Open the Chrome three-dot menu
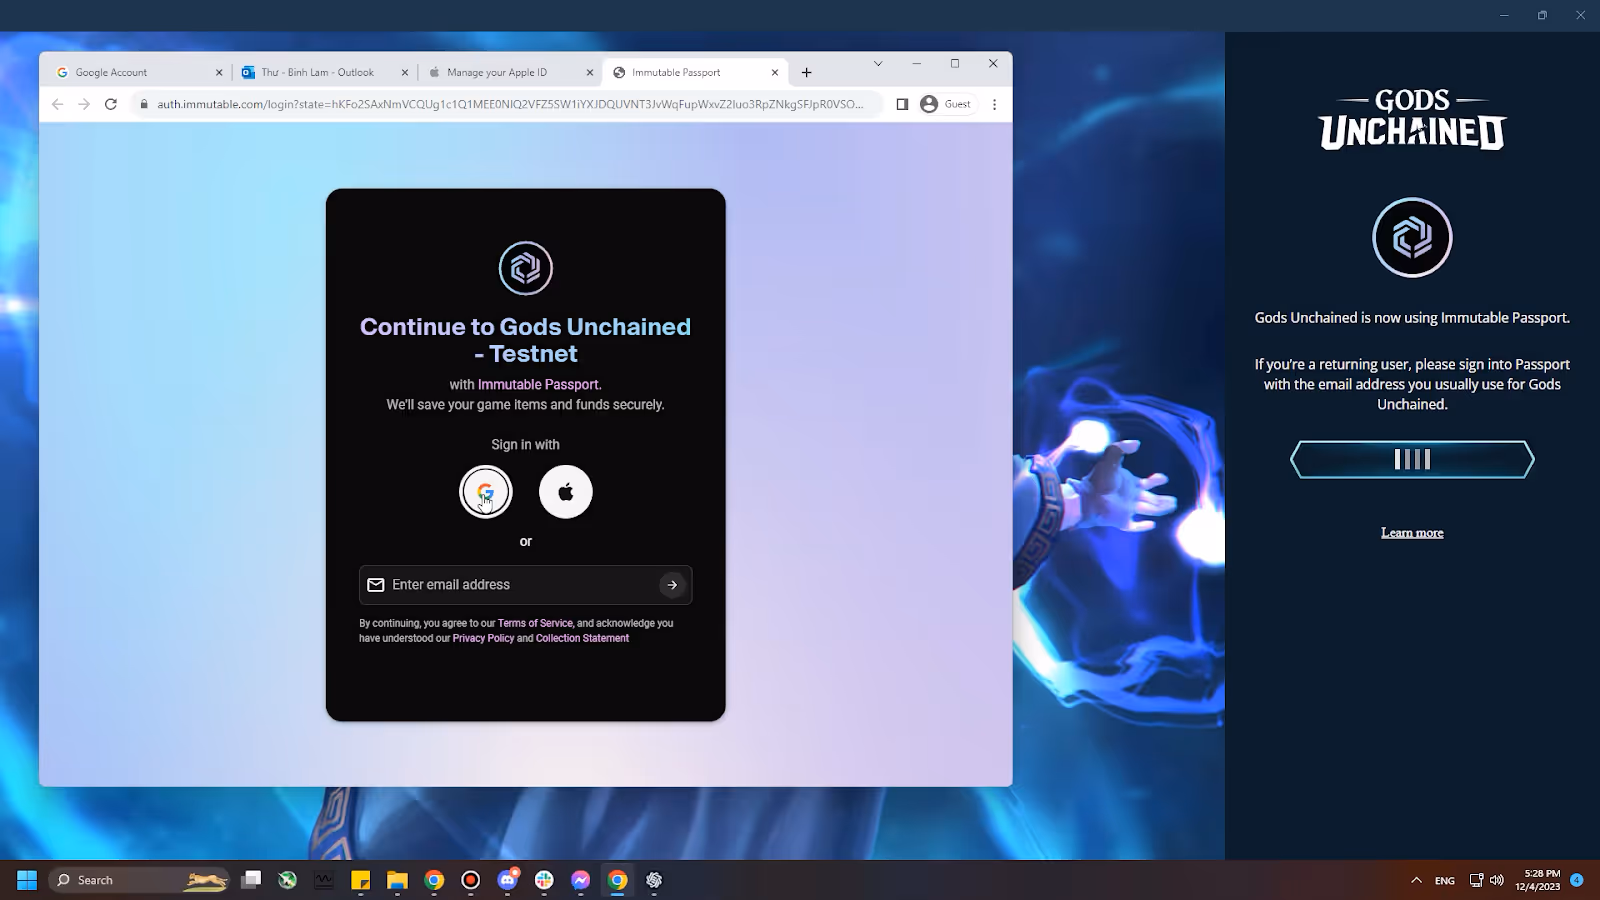The height and width of the screenshot is (900, 1600). coord(994,104)
